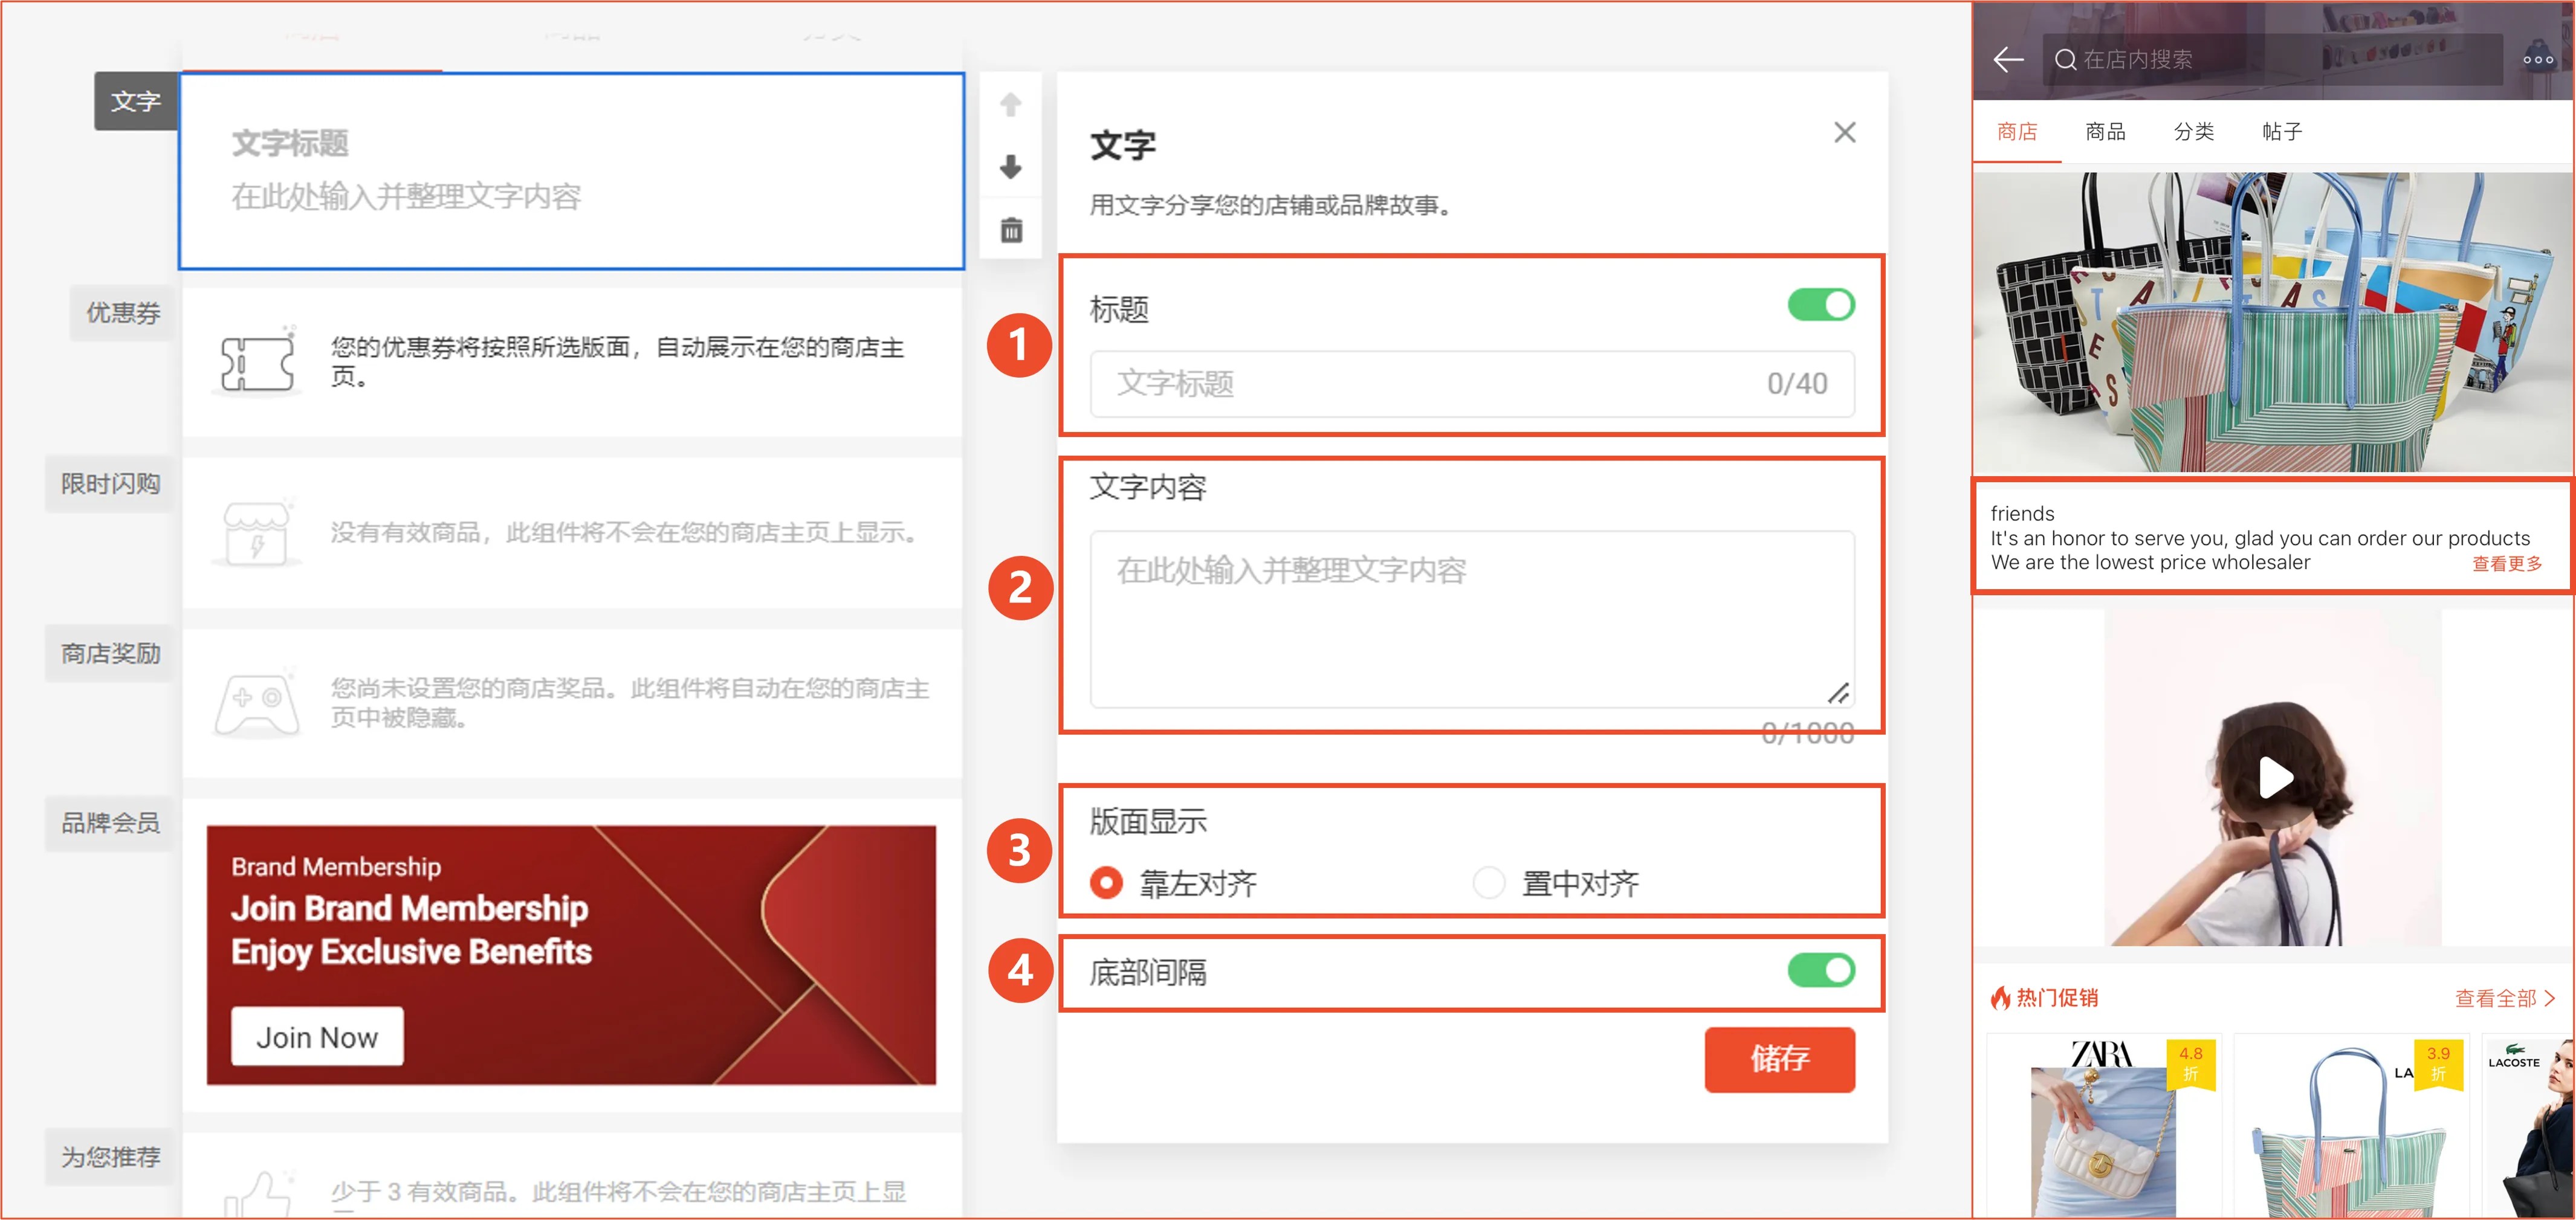The width and height of the screenshot is (2576, 1220).
Task: Click the 储存 save button
Action: (1780, 1060)
